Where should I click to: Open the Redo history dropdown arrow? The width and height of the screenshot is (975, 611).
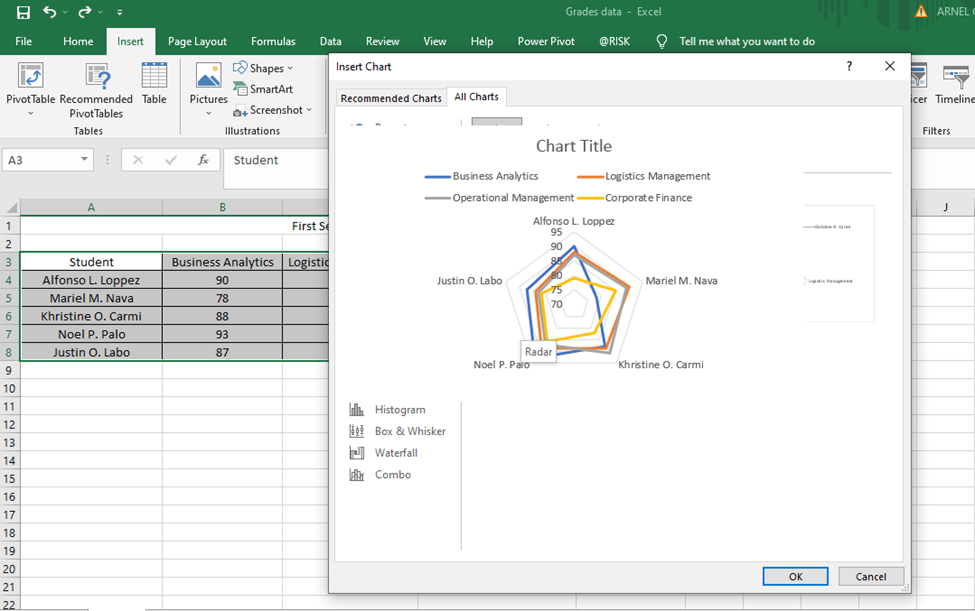pyautogui.click(x=101, y=12)
